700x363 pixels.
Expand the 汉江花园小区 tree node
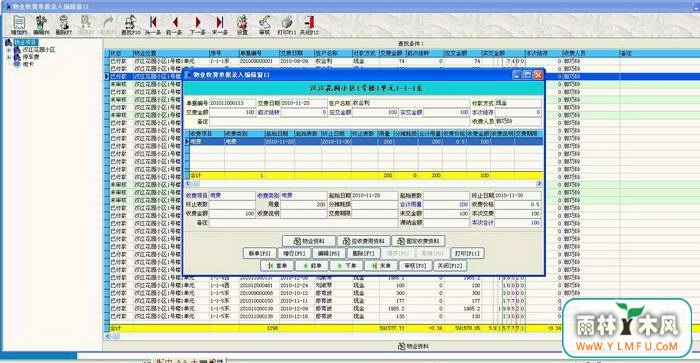pos(8,50)
